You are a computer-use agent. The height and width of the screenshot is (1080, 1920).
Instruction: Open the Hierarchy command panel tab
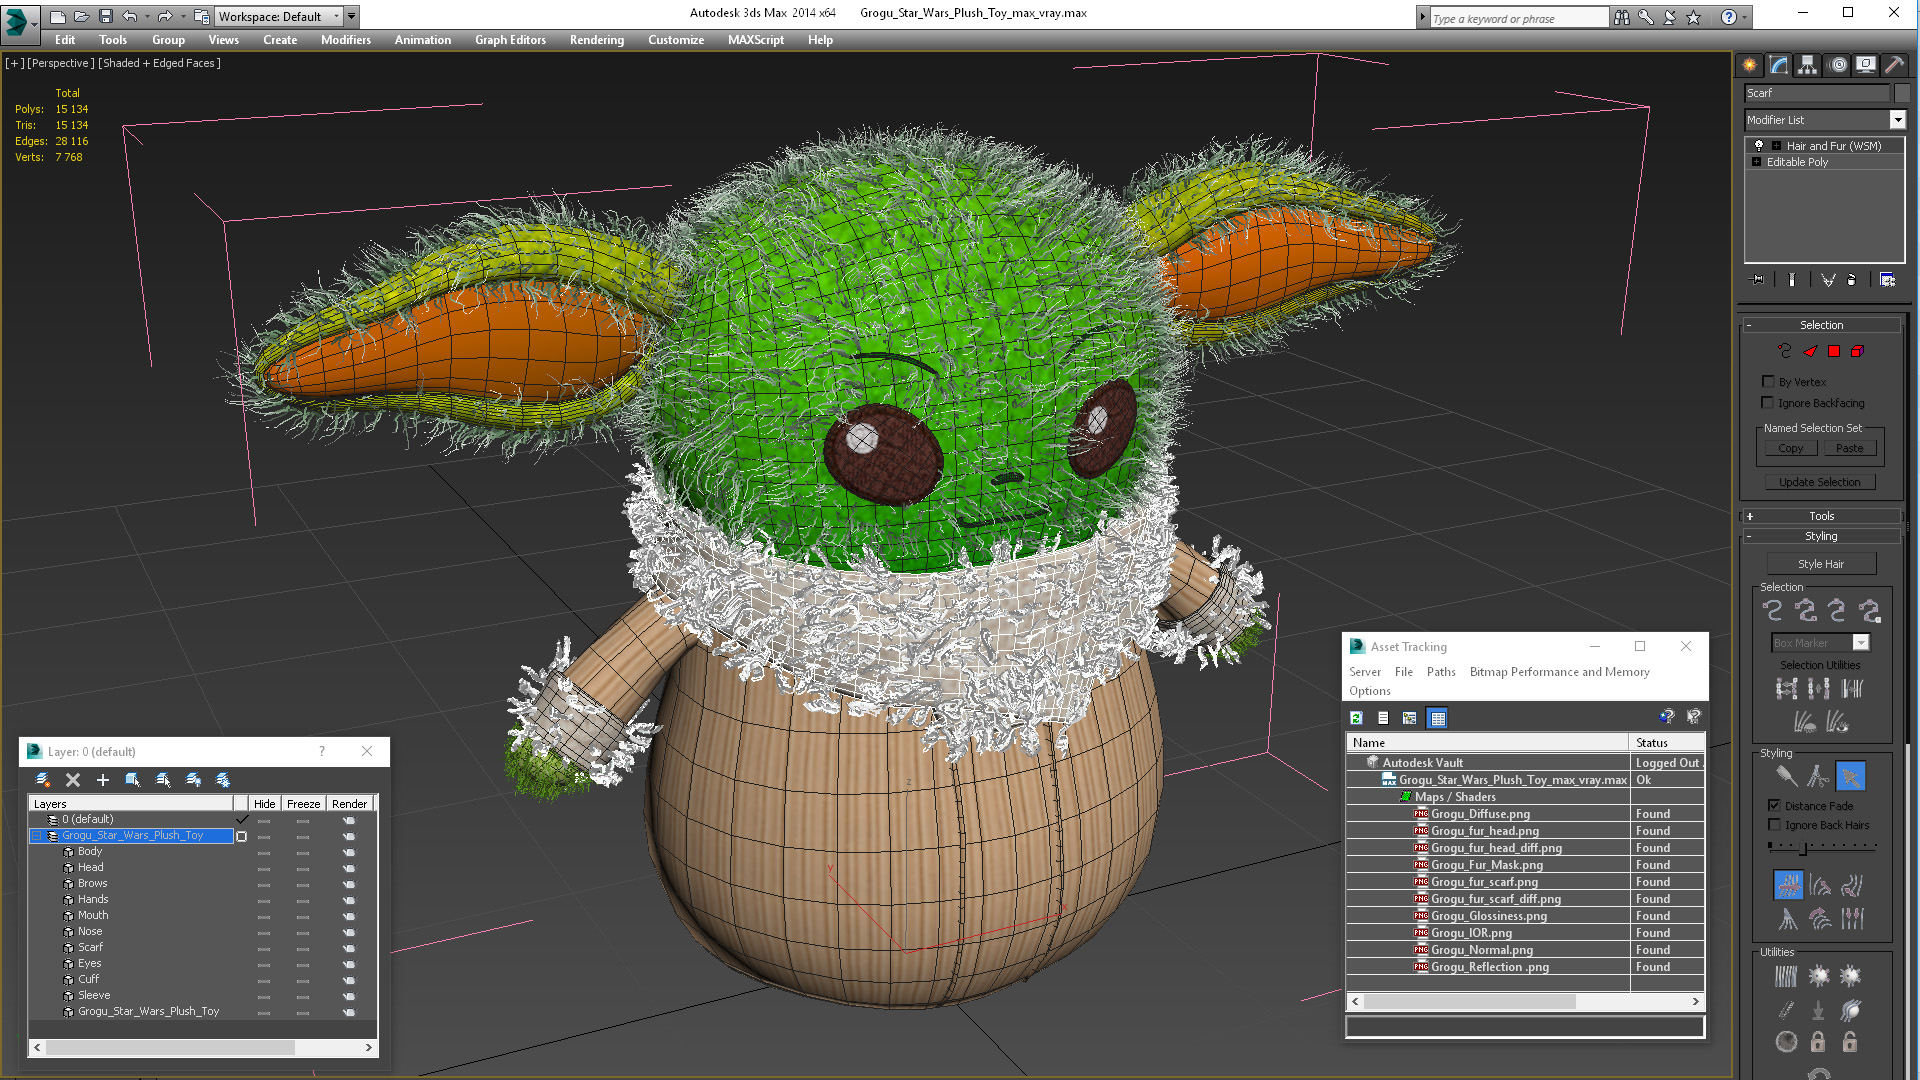point(1807,65)
